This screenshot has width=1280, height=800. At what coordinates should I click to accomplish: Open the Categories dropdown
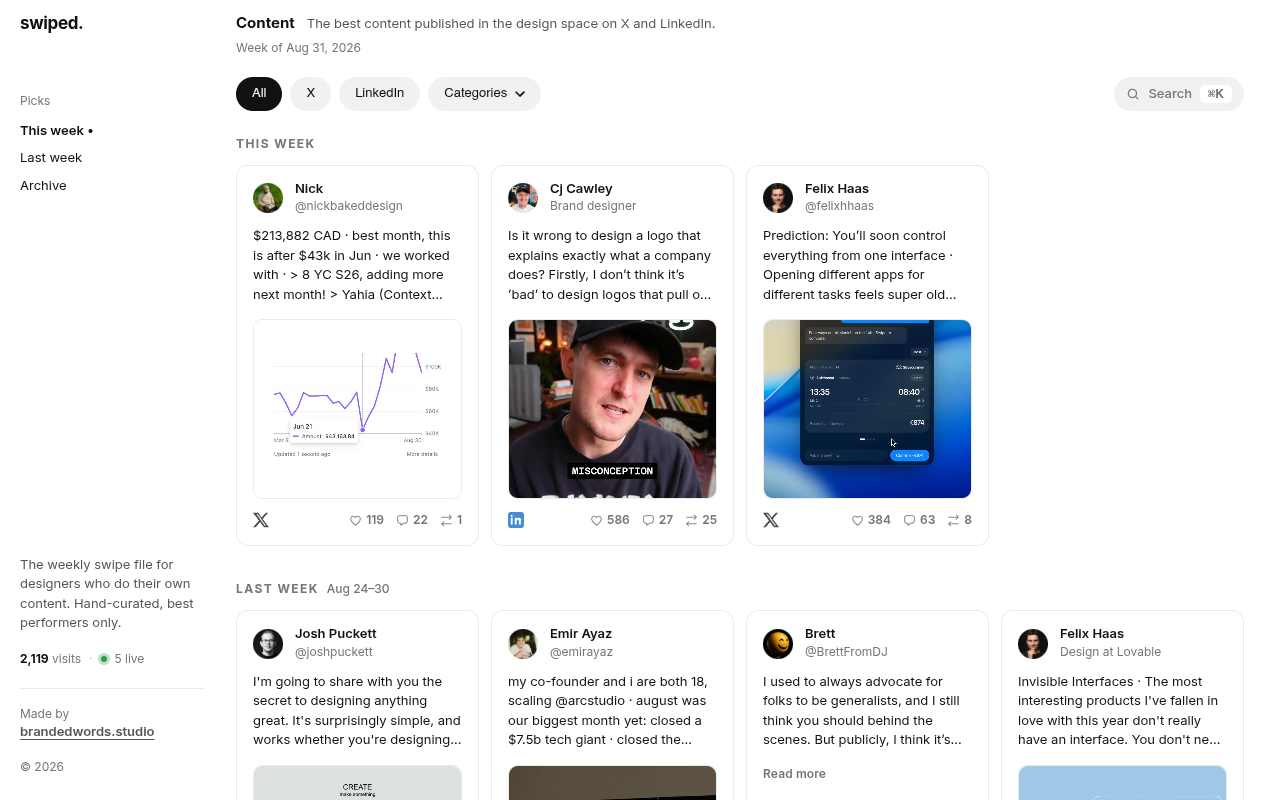[484, 94]
